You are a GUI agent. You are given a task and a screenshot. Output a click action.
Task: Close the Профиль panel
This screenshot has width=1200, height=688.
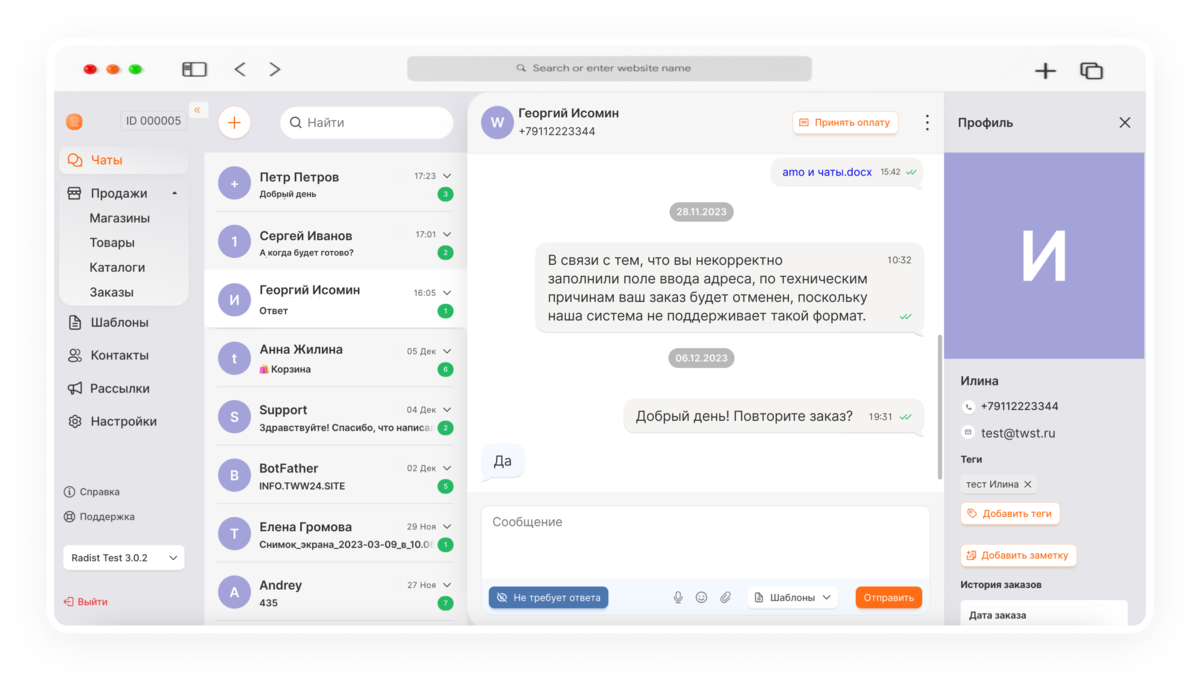(1125, 122)
